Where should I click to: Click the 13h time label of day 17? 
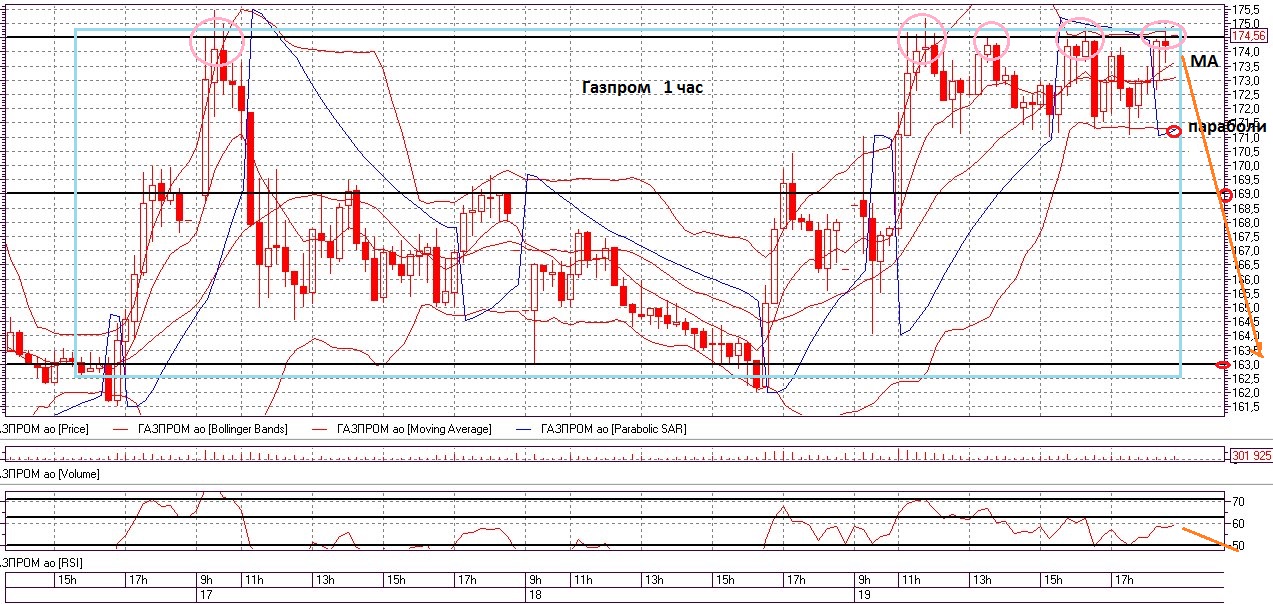coord(325,579)
